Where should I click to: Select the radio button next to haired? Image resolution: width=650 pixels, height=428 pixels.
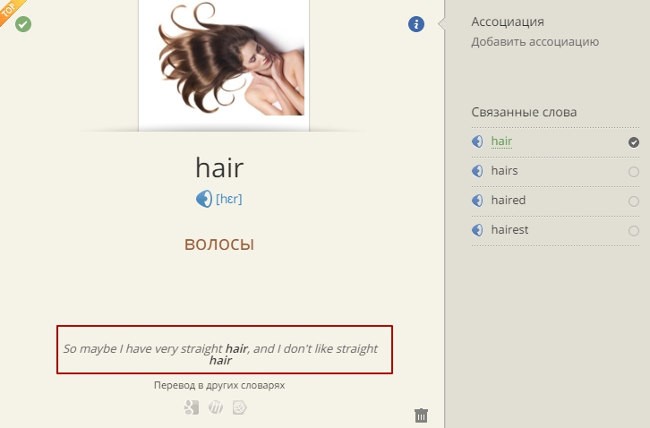coord(633,201)
